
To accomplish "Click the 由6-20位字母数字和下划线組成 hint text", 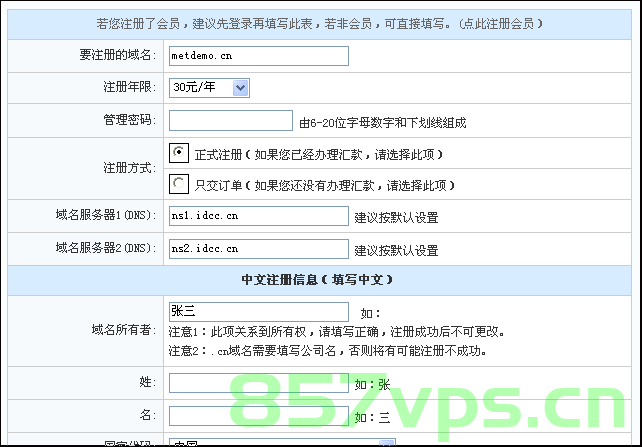I will pos(383,123).
